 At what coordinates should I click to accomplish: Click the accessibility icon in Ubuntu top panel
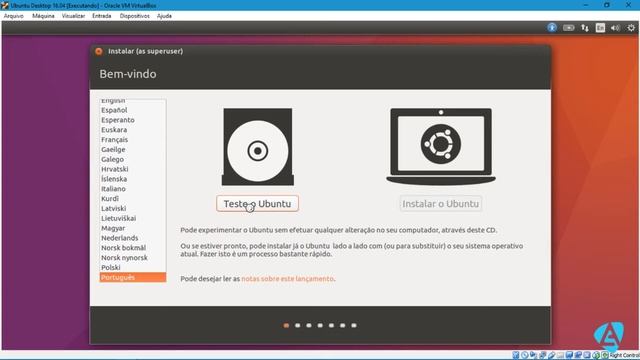point(552,28)
